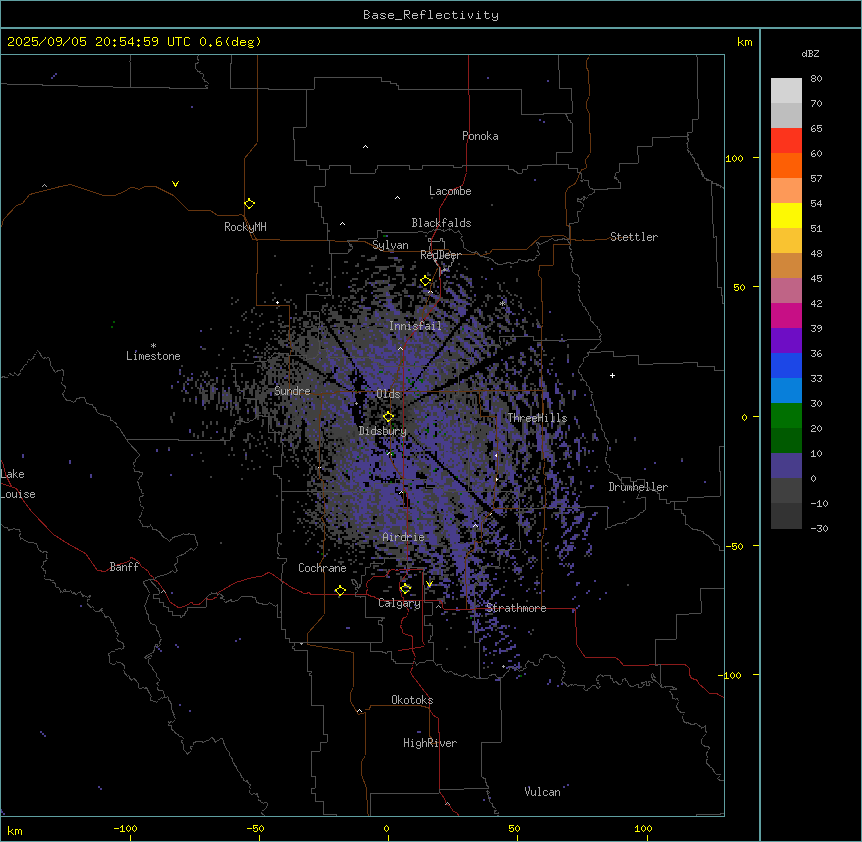Image resolution: width=862 pixels, height=842 pixels.
Task: Click the Olds town label
Action: pos(388,394)
